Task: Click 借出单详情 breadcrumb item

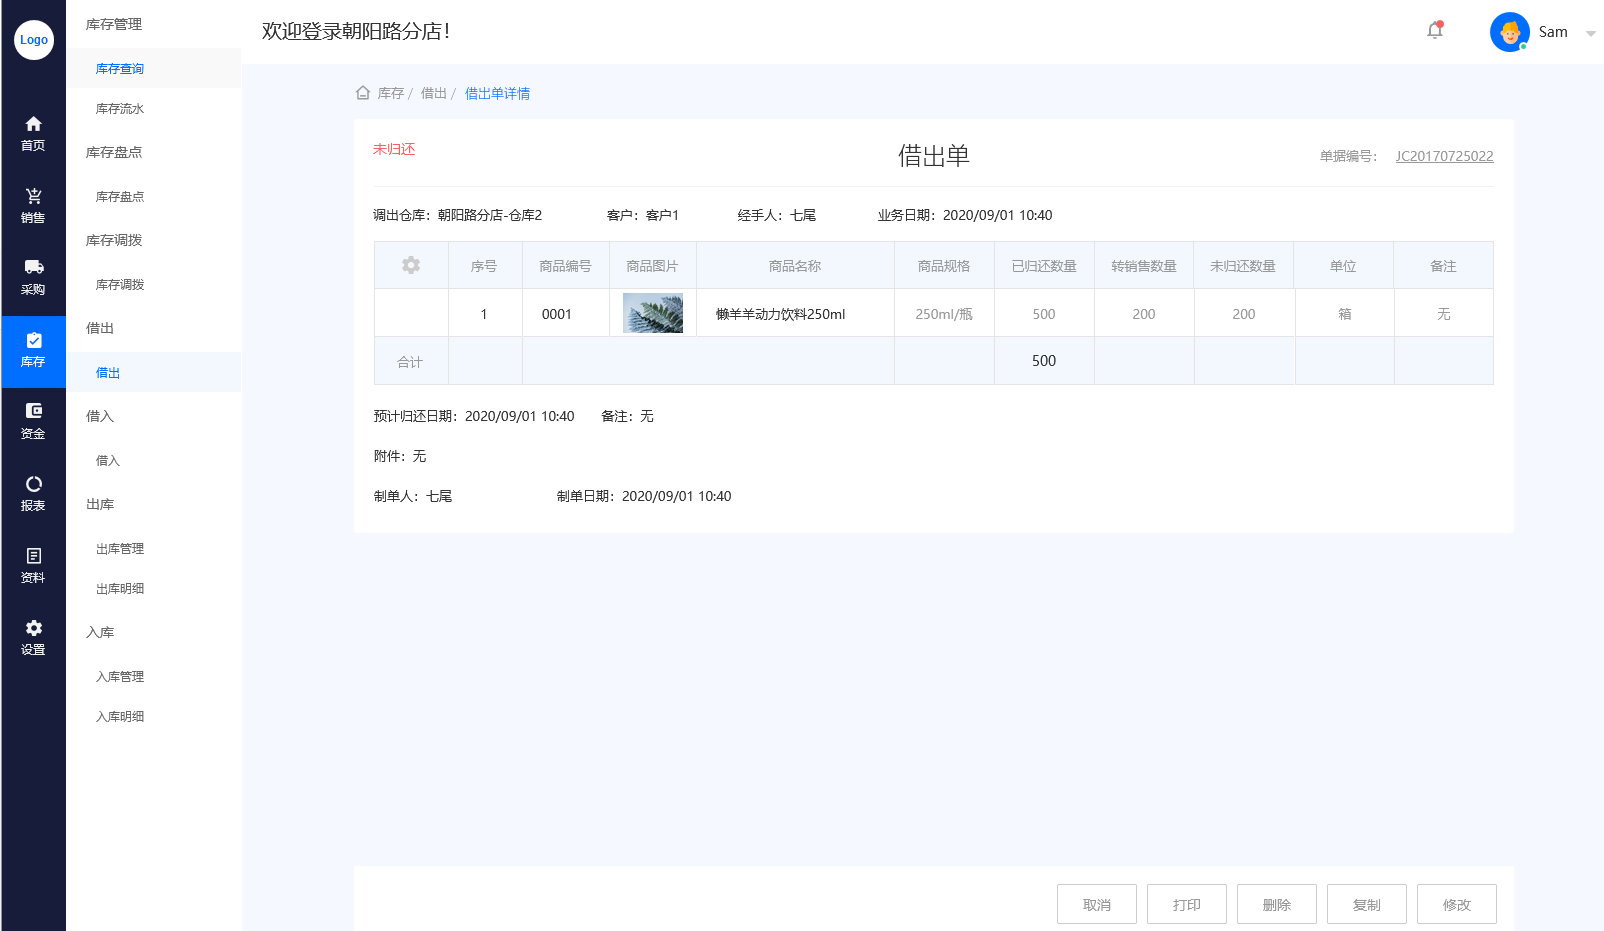Action: tap(497, 93)
